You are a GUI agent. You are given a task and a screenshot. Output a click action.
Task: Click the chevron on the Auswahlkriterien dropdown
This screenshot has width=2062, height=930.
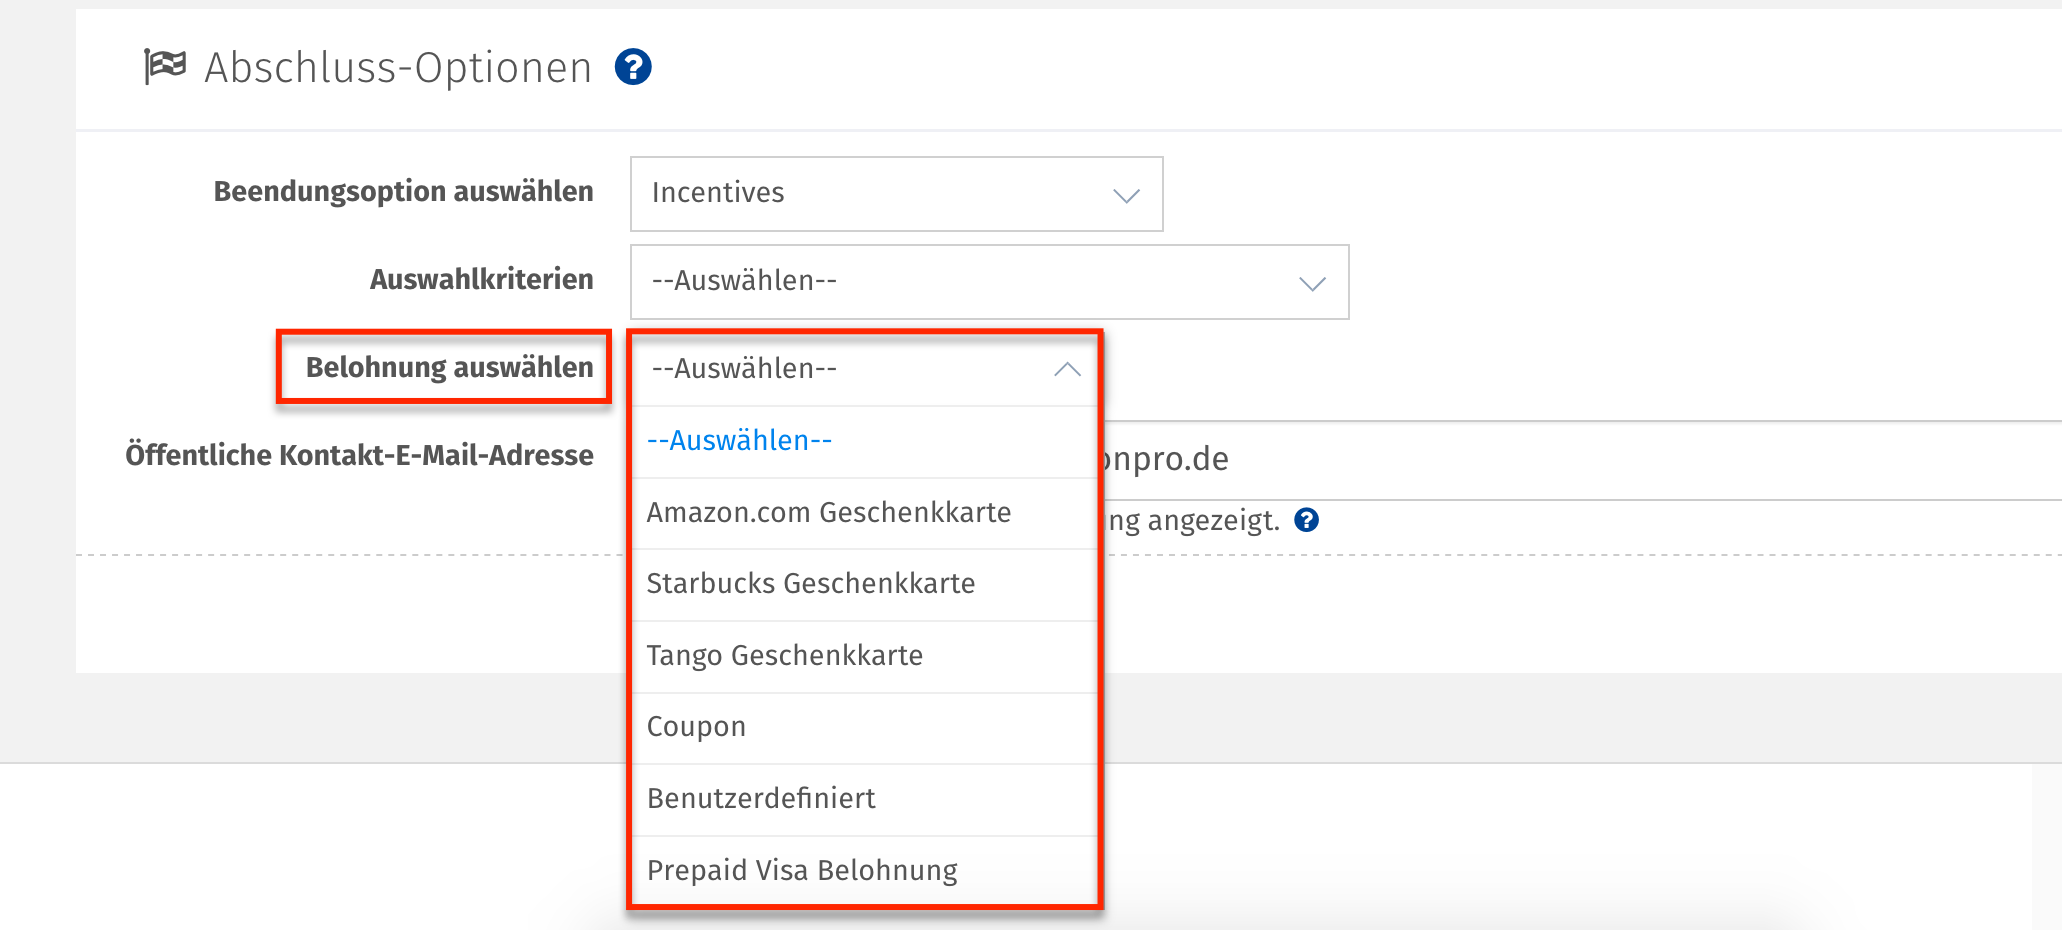click(1311, 283)
